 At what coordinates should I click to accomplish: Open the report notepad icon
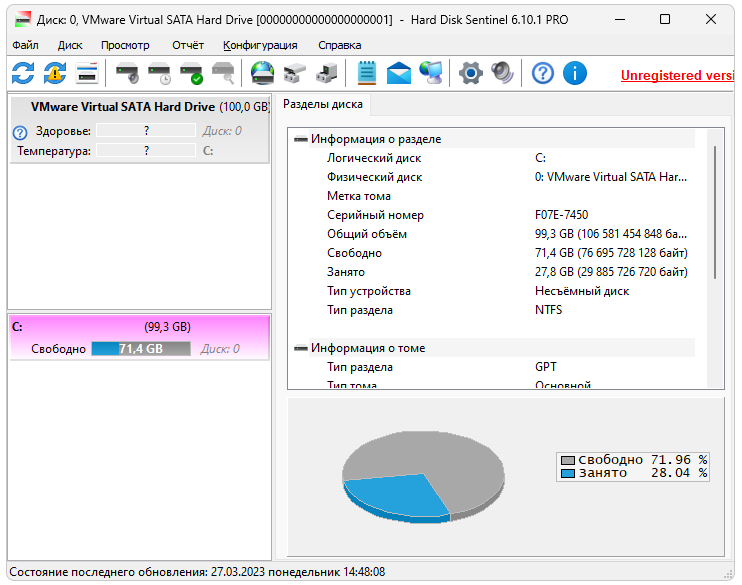[367, 73]
